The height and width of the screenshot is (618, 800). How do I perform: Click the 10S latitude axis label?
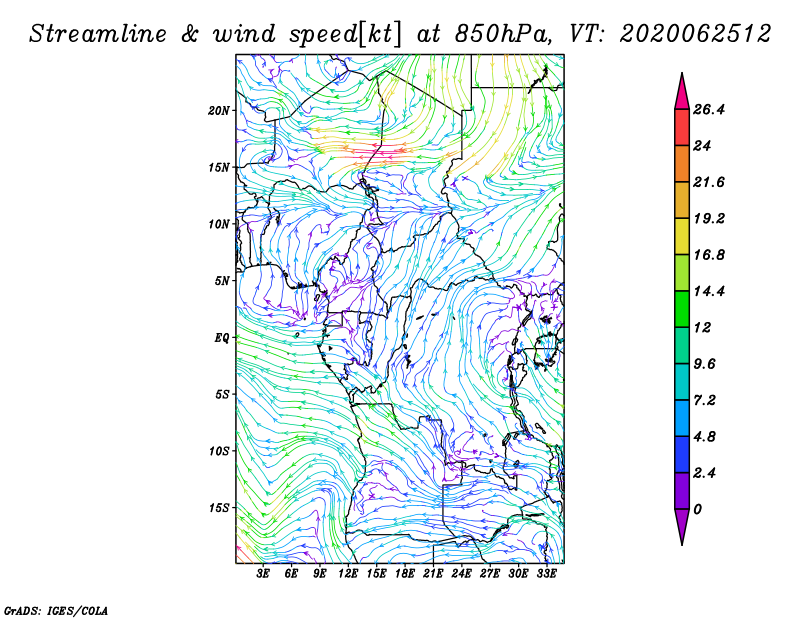point(219,451)
